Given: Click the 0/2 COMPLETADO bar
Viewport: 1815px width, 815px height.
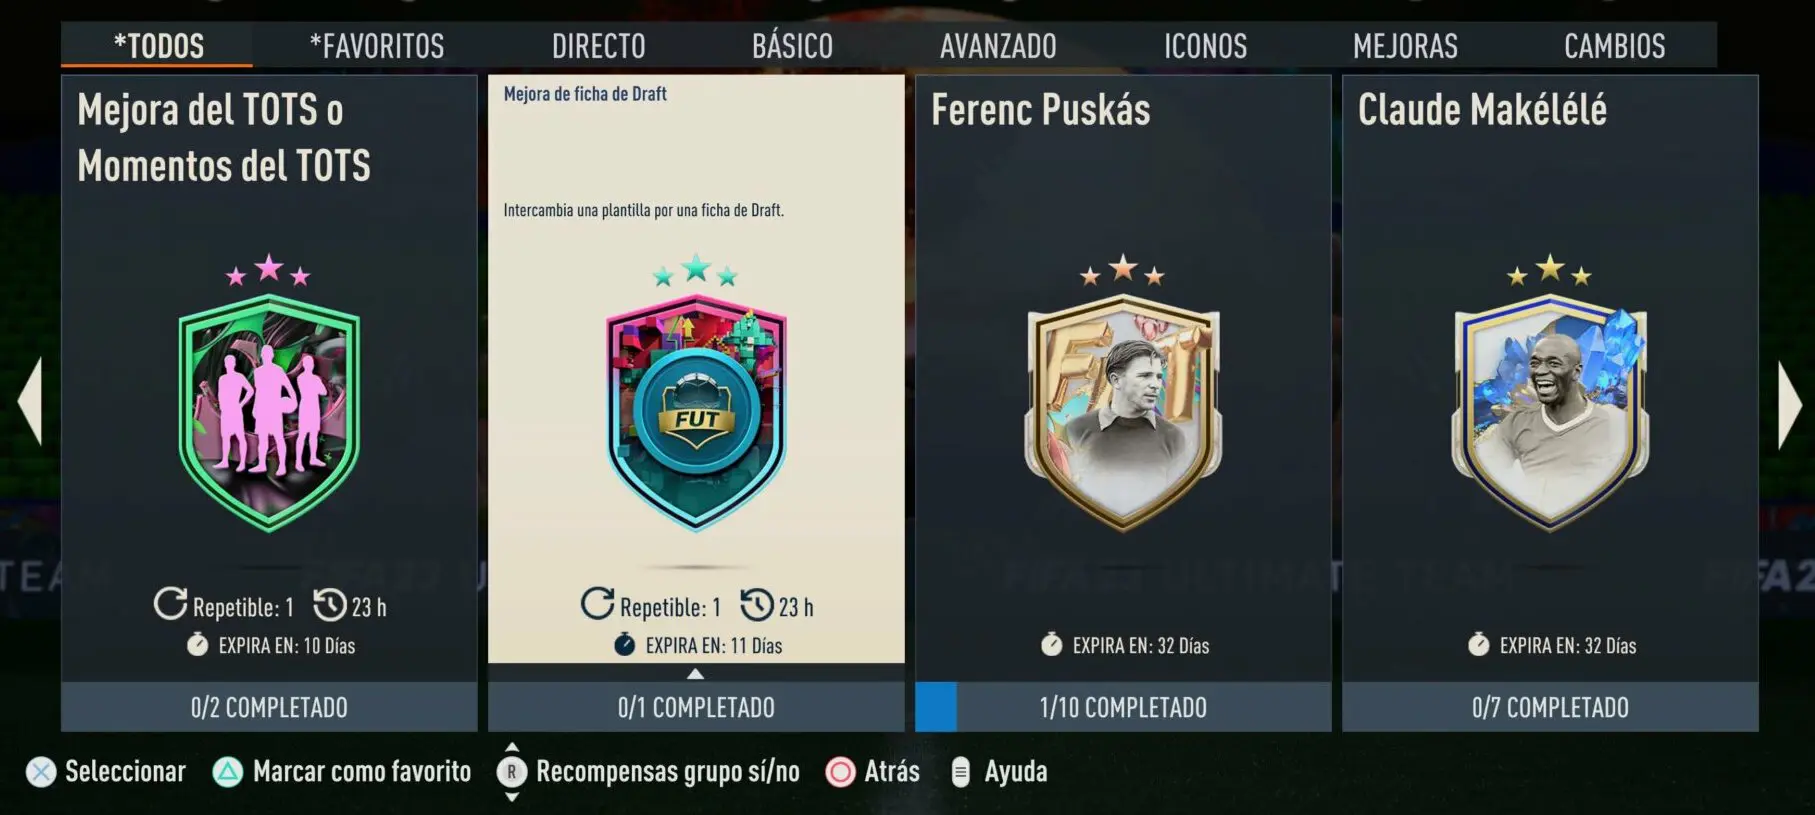Looking at the screenshot, I should point(269,707).
